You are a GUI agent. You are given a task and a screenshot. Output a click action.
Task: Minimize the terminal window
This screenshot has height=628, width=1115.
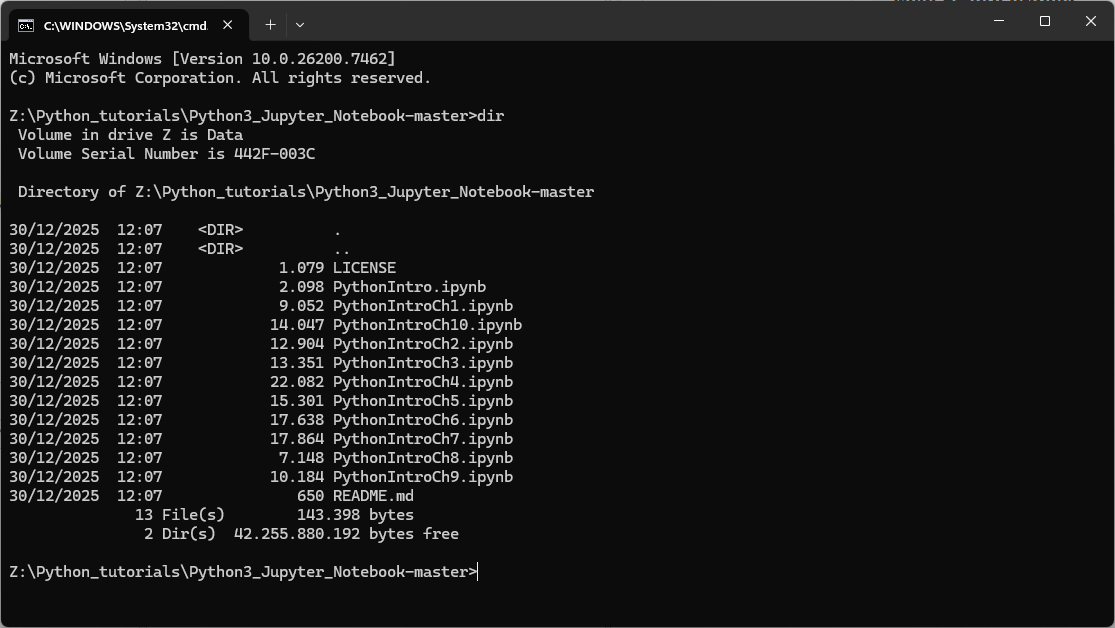point(999,21)
